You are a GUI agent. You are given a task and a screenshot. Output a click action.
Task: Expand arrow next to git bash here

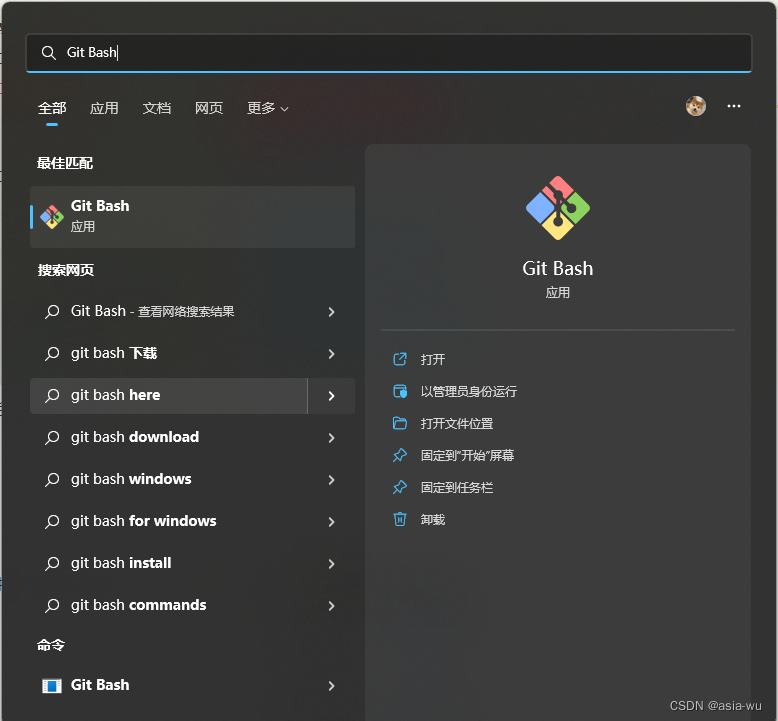click(x=331, y=395)
